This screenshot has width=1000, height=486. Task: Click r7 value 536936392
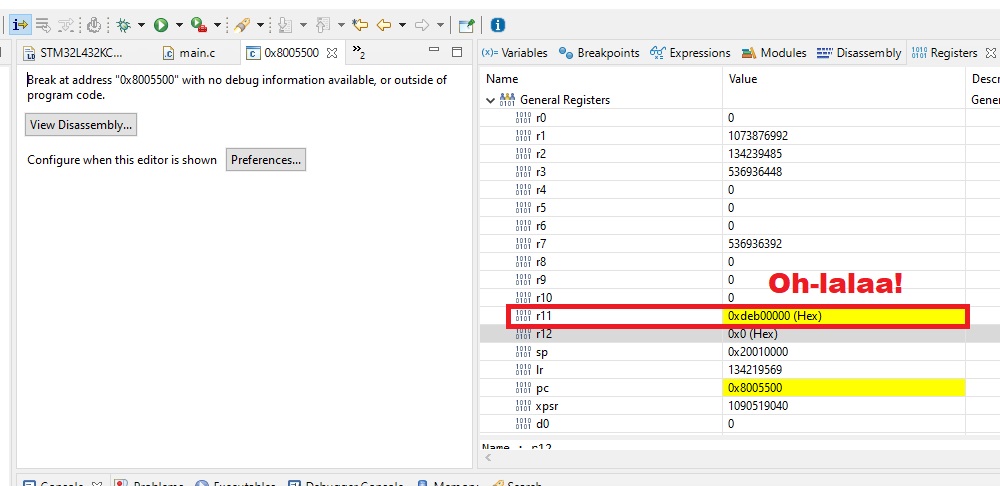click(x=754, y=244)
